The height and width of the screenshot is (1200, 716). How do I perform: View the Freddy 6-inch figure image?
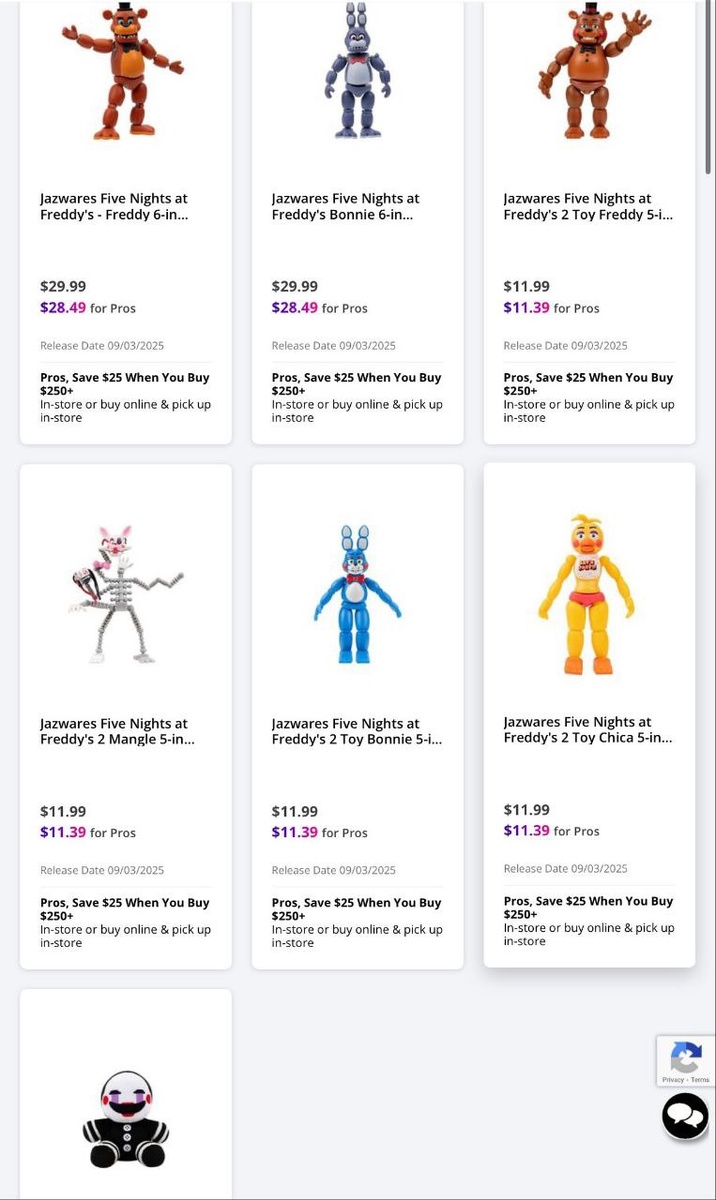coord(124,70)
